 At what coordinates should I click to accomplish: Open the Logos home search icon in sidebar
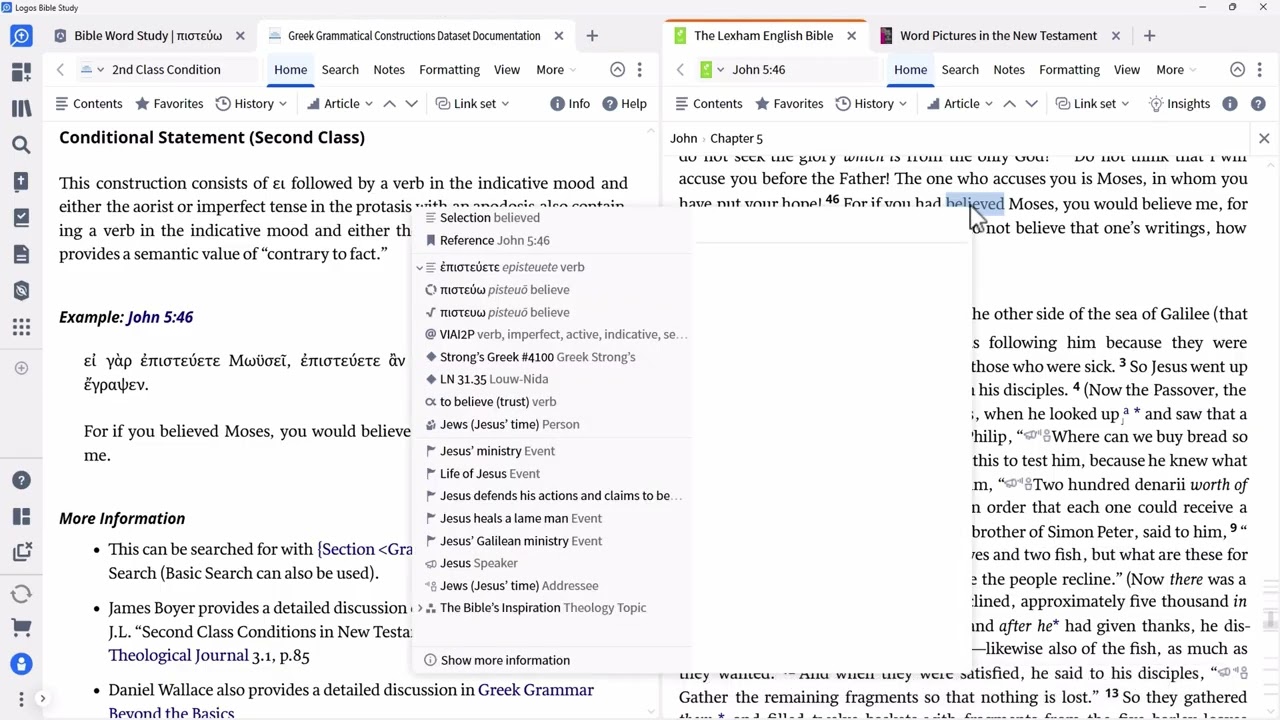(x=21, y=36)
